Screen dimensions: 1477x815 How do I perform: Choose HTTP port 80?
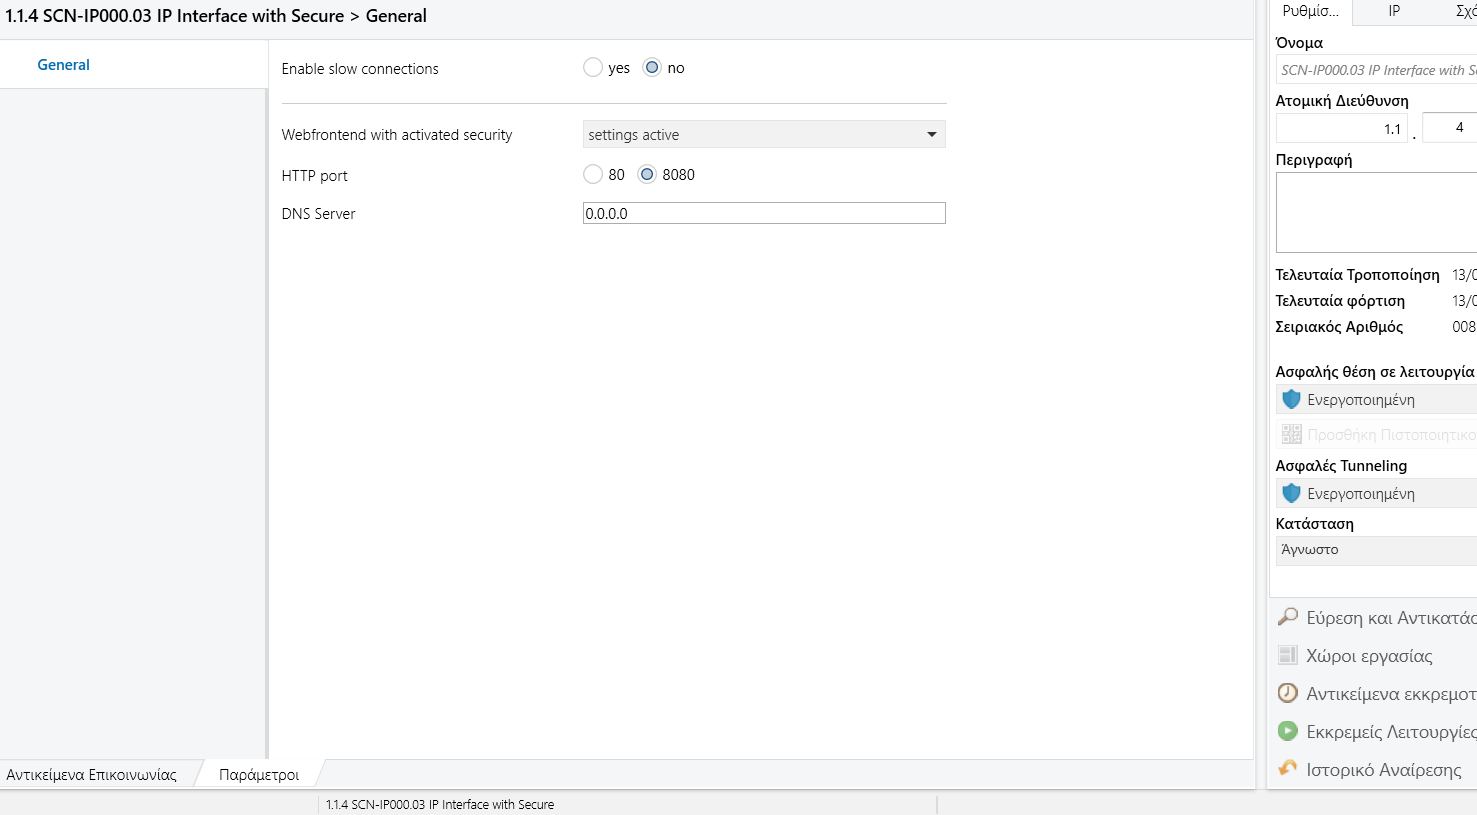tap(593, 175)
